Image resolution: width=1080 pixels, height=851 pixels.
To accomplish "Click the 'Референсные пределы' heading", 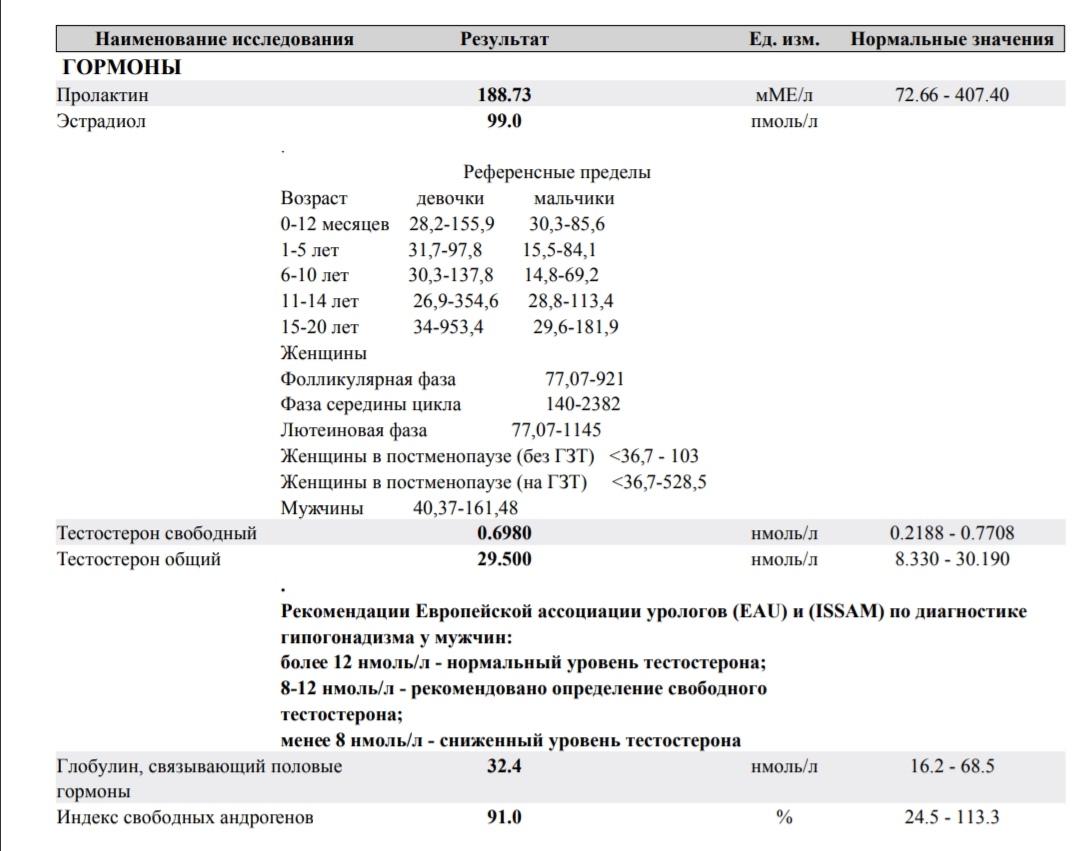I will (x=557, y=172).
